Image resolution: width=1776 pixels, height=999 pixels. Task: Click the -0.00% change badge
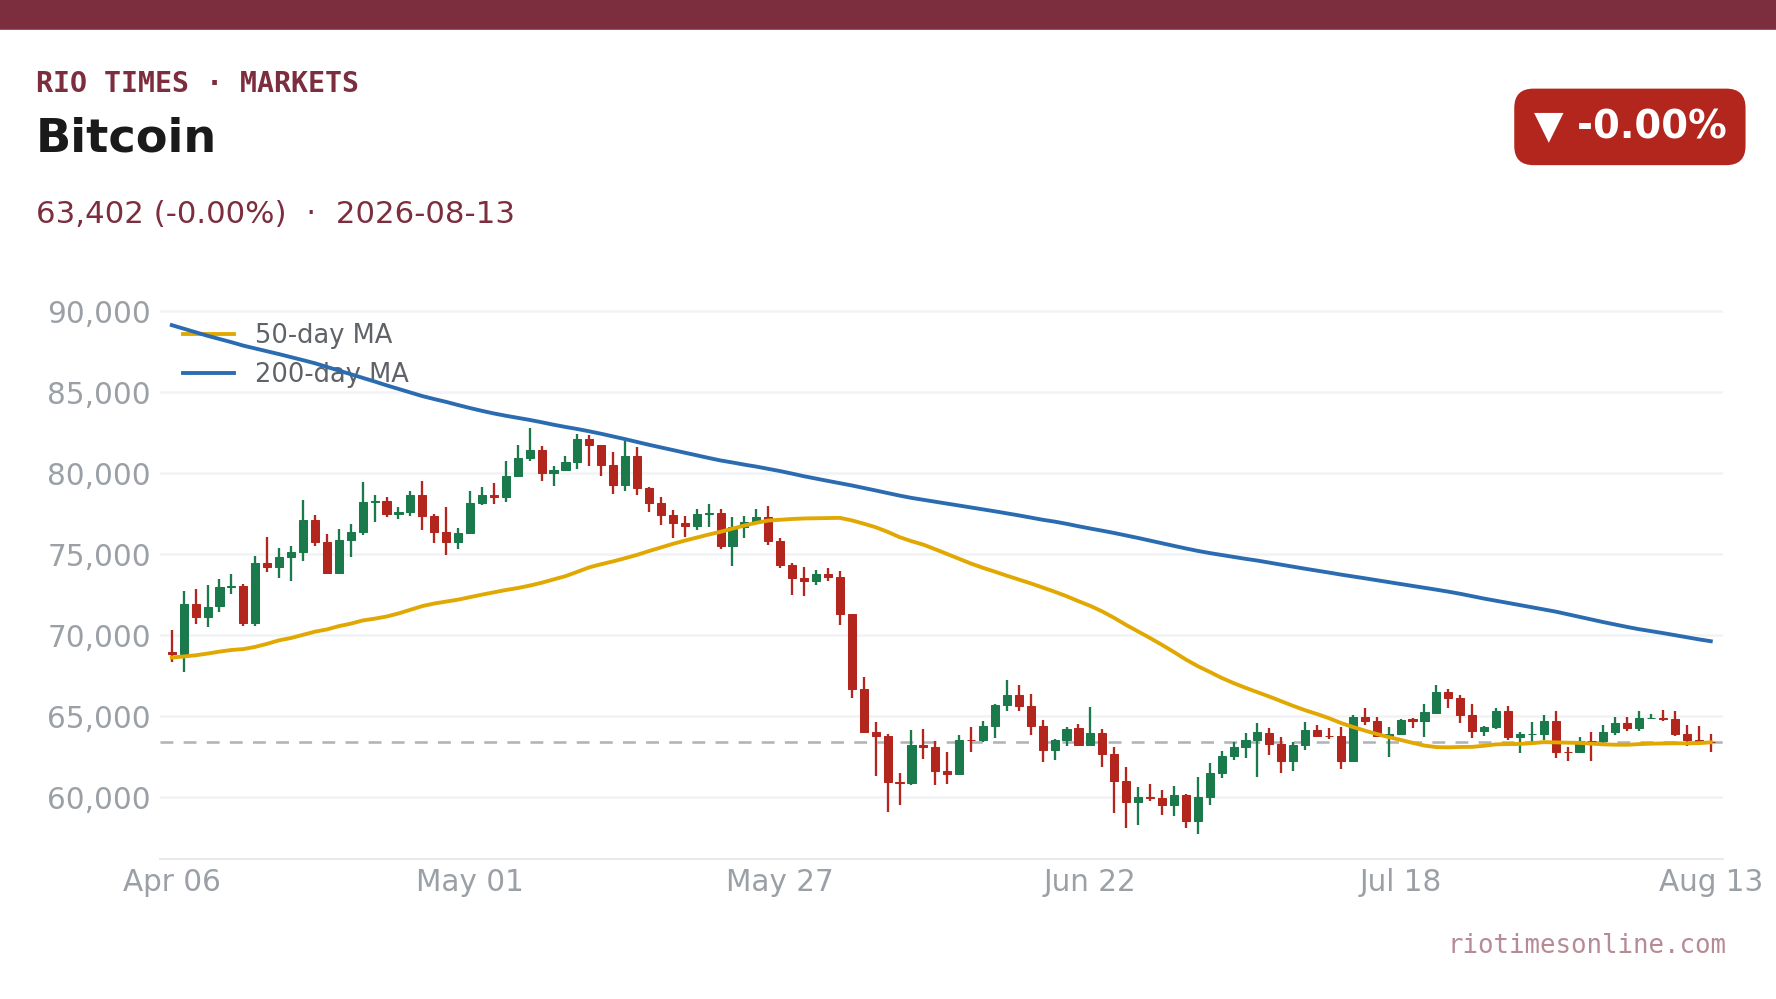[x=1629, y=127]
